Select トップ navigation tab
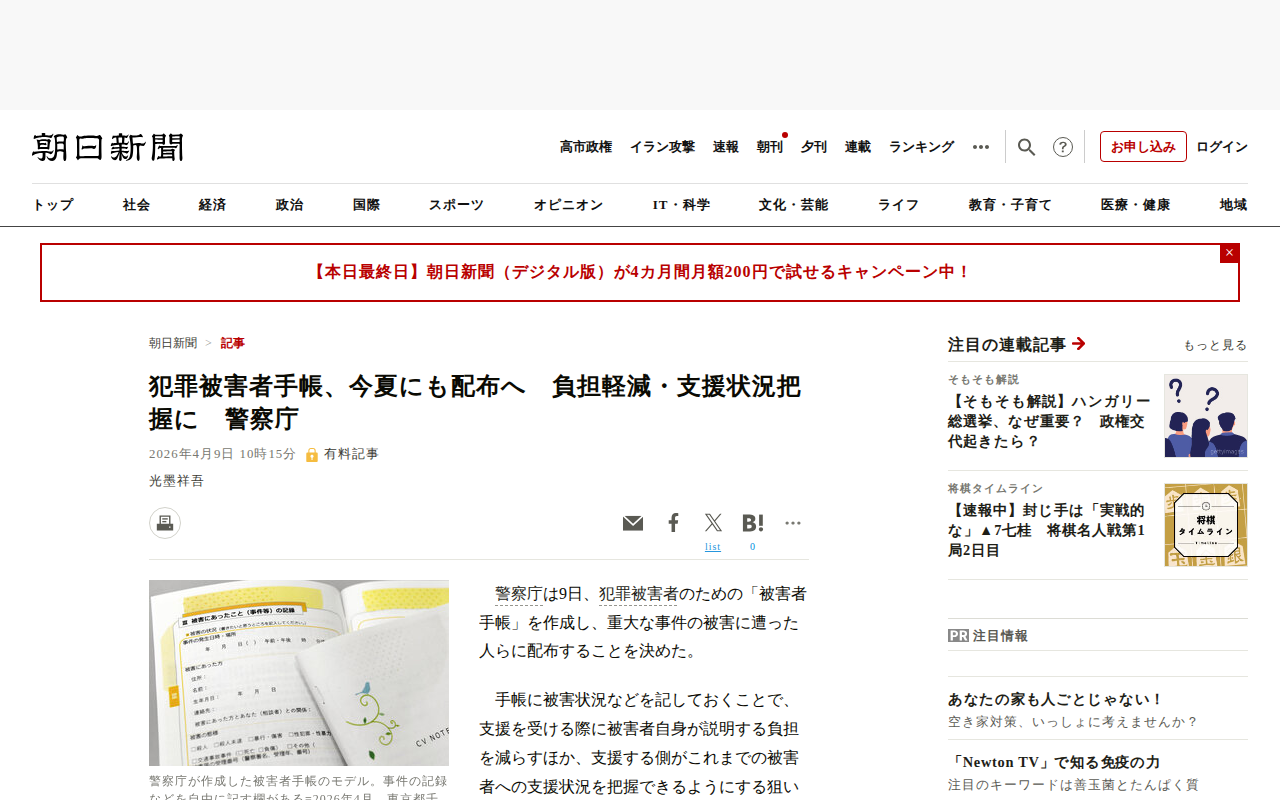1280x800 pixels. 53,205
